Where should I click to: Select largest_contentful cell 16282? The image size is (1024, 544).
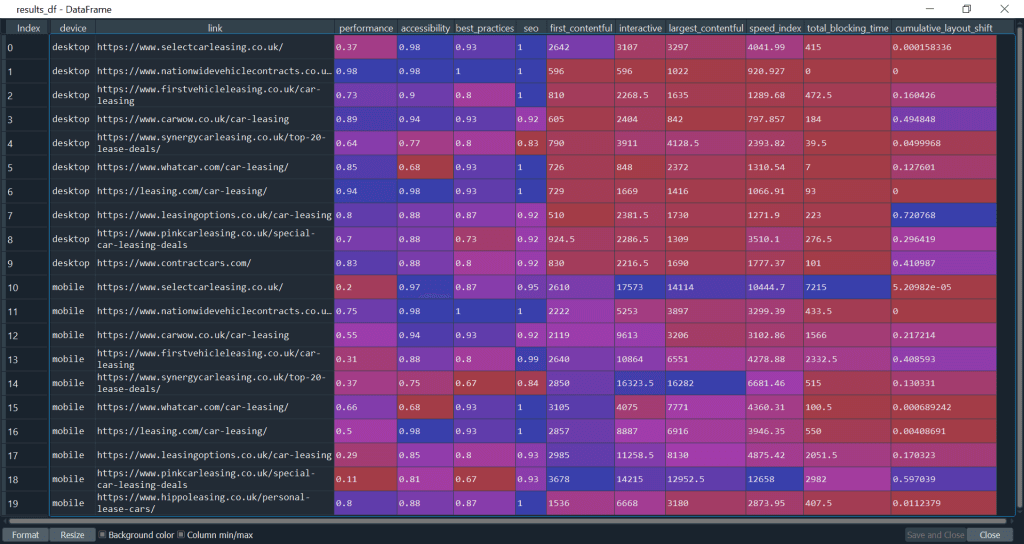tap(705, 383)
